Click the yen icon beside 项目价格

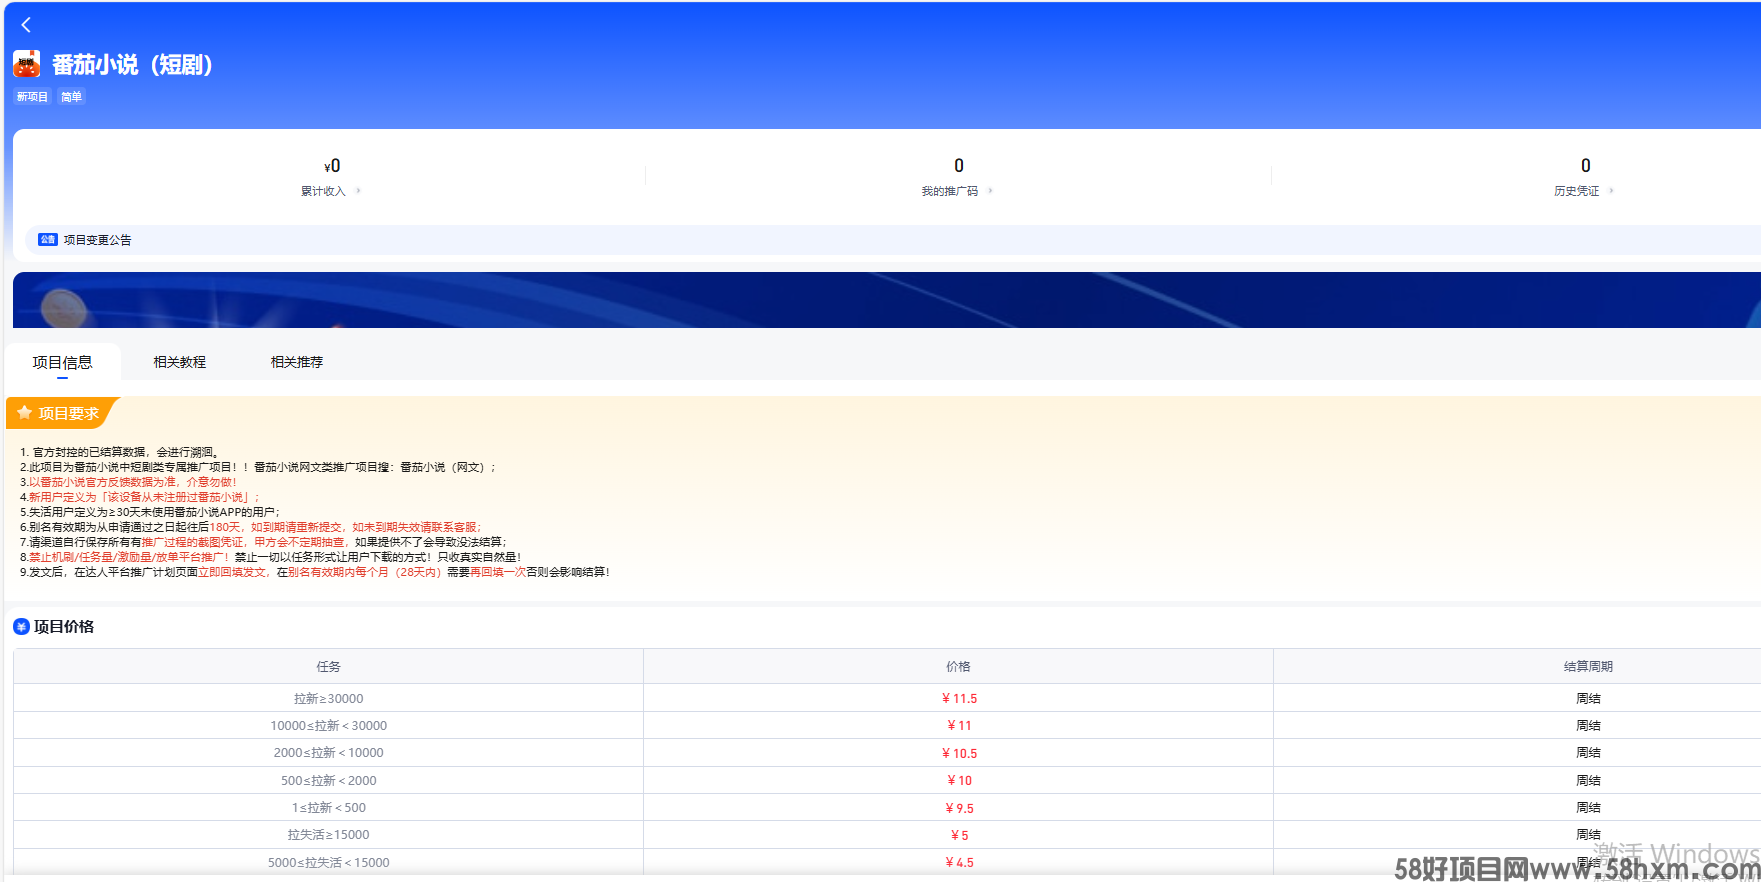(x=21, y=627)
